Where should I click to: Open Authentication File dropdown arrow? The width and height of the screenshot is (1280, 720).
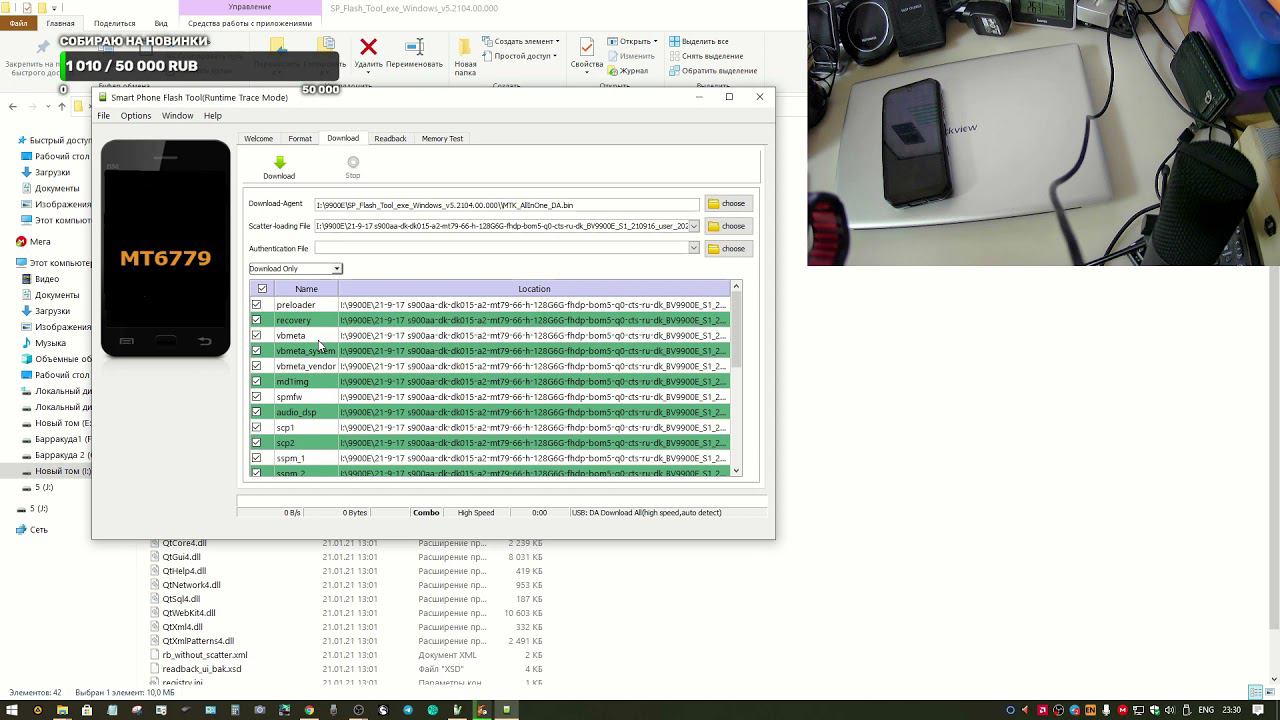tap(694, 248)
